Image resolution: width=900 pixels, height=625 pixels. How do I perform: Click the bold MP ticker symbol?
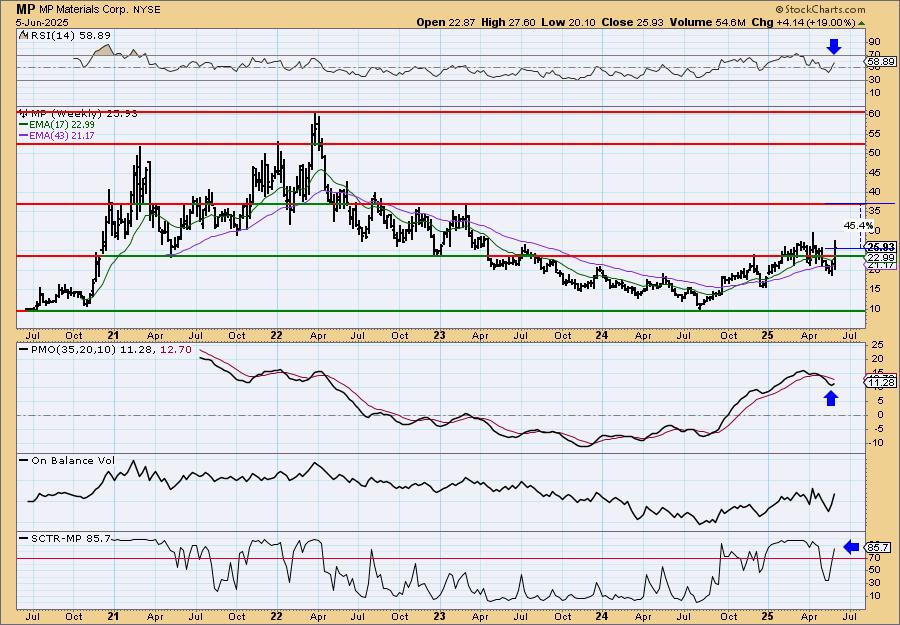pyautogui.click(x=25, y=9)
